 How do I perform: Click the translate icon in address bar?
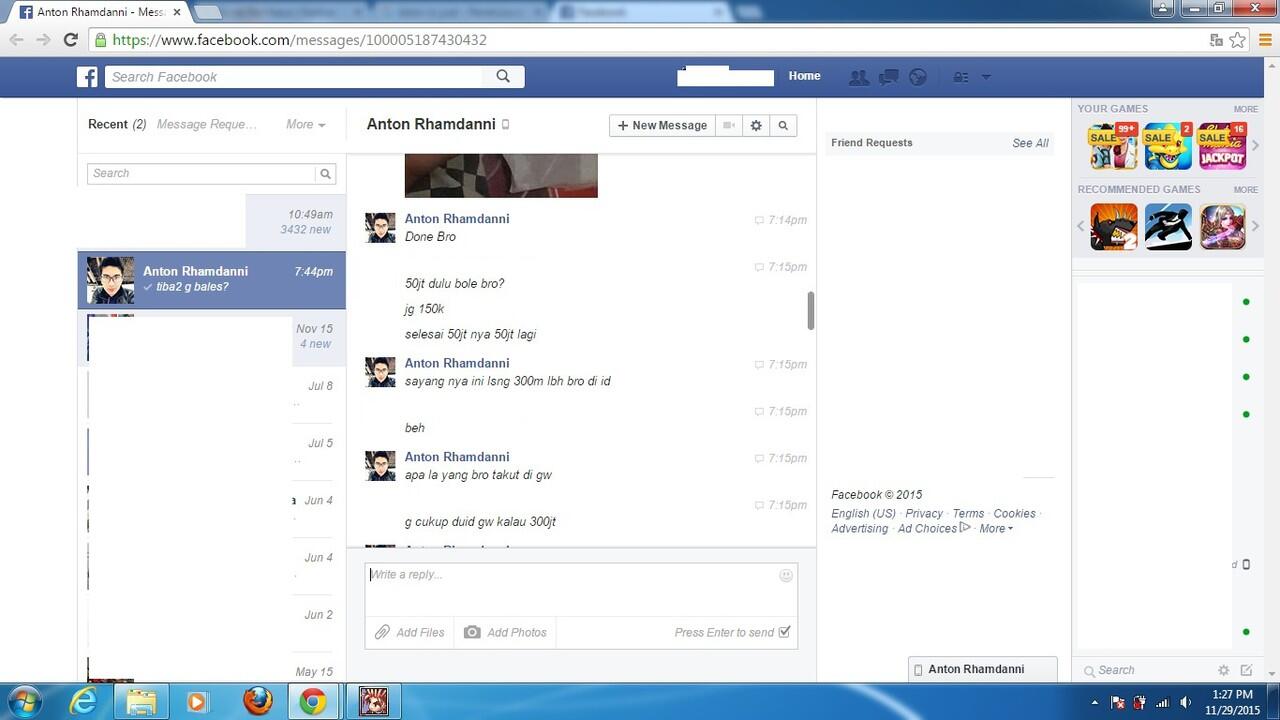pyautogui.click(x=1216, y=40)
